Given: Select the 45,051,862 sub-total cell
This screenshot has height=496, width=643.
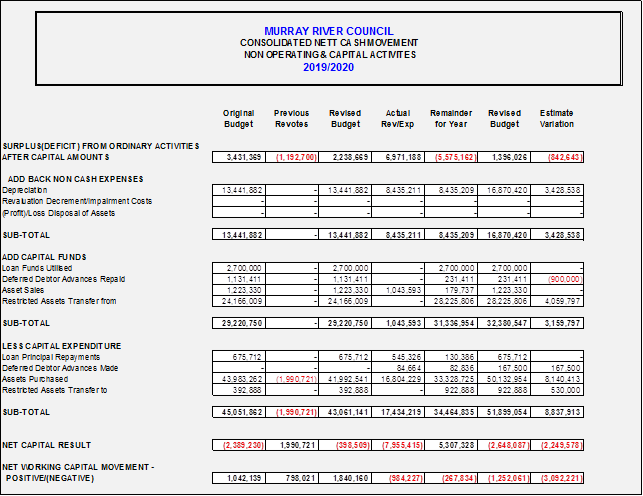Looking at the screenshot, I should pyautogui.click(x=239, y=412).
